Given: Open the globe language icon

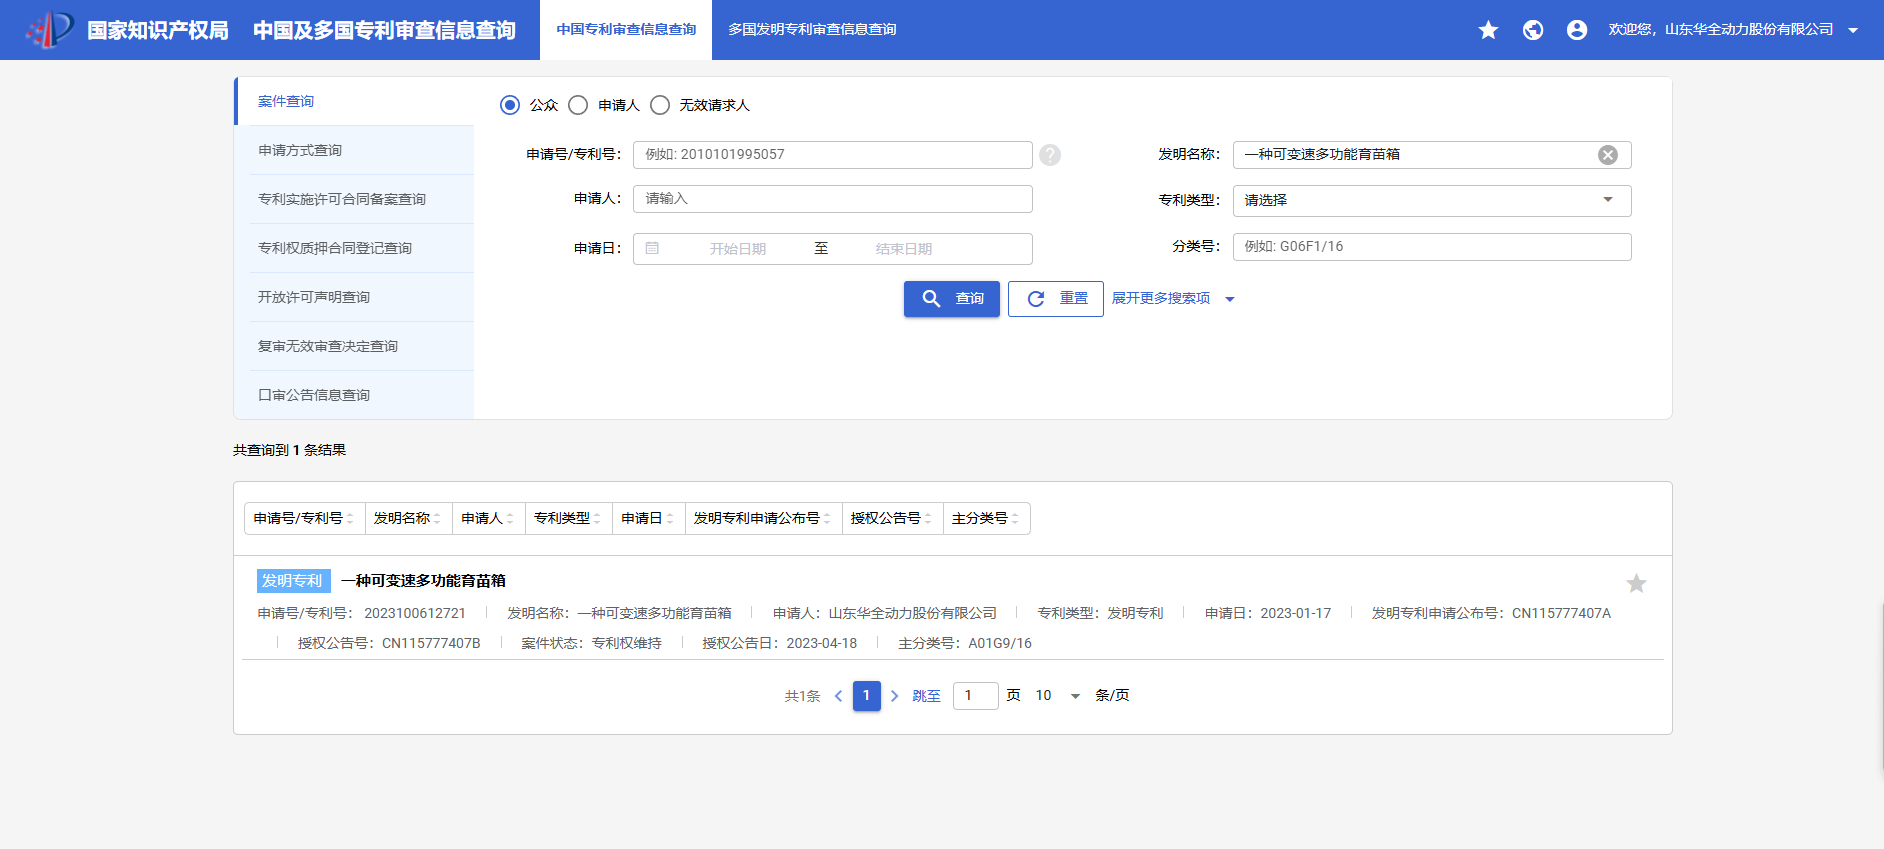Looking at the screenshot, I should pyautogui.click(x=1533, y=30).
